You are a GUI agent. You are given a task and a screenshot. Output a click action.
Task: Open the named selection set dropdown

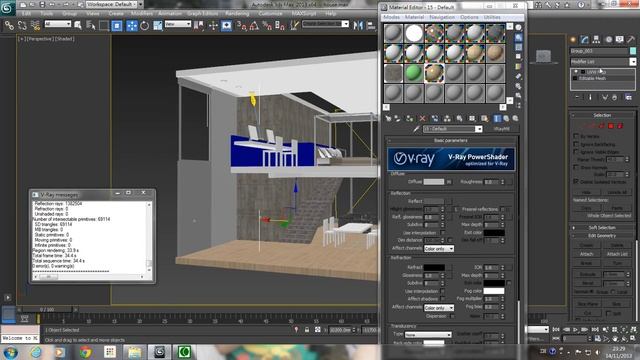pos(325,24)
